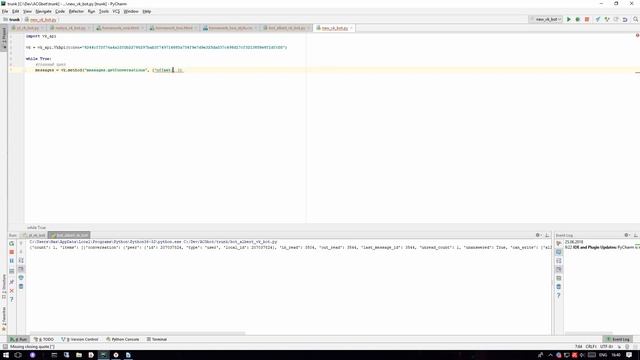Click the 'while True' breadcrumb below the editor
Screen dimensions: 640x360
coord(36,227)
